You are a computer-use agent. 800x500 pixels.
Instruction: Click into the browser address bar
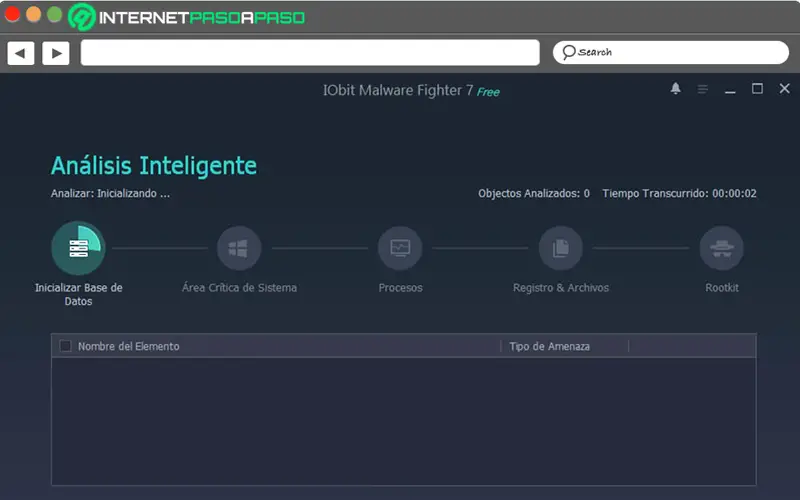310,53
